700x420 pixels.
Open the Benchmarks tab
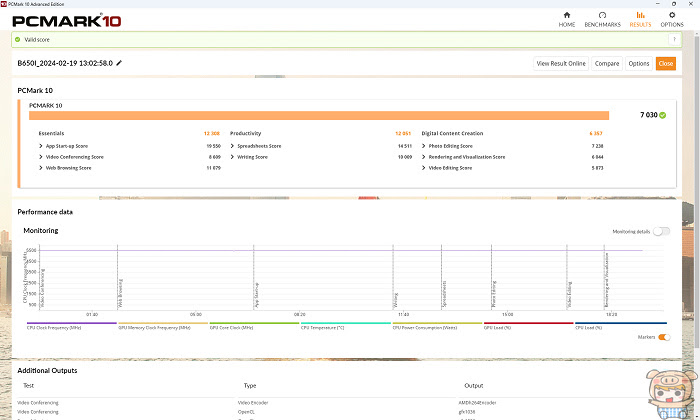(x=602, y=20)
